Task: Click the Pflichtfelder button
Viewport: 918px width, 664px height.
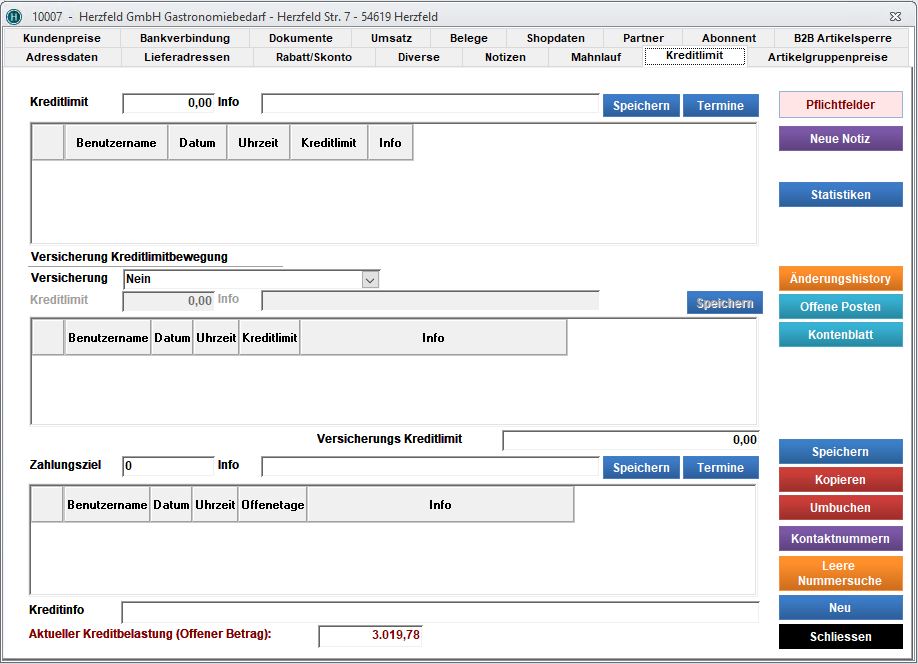Action: pos(840,105)
